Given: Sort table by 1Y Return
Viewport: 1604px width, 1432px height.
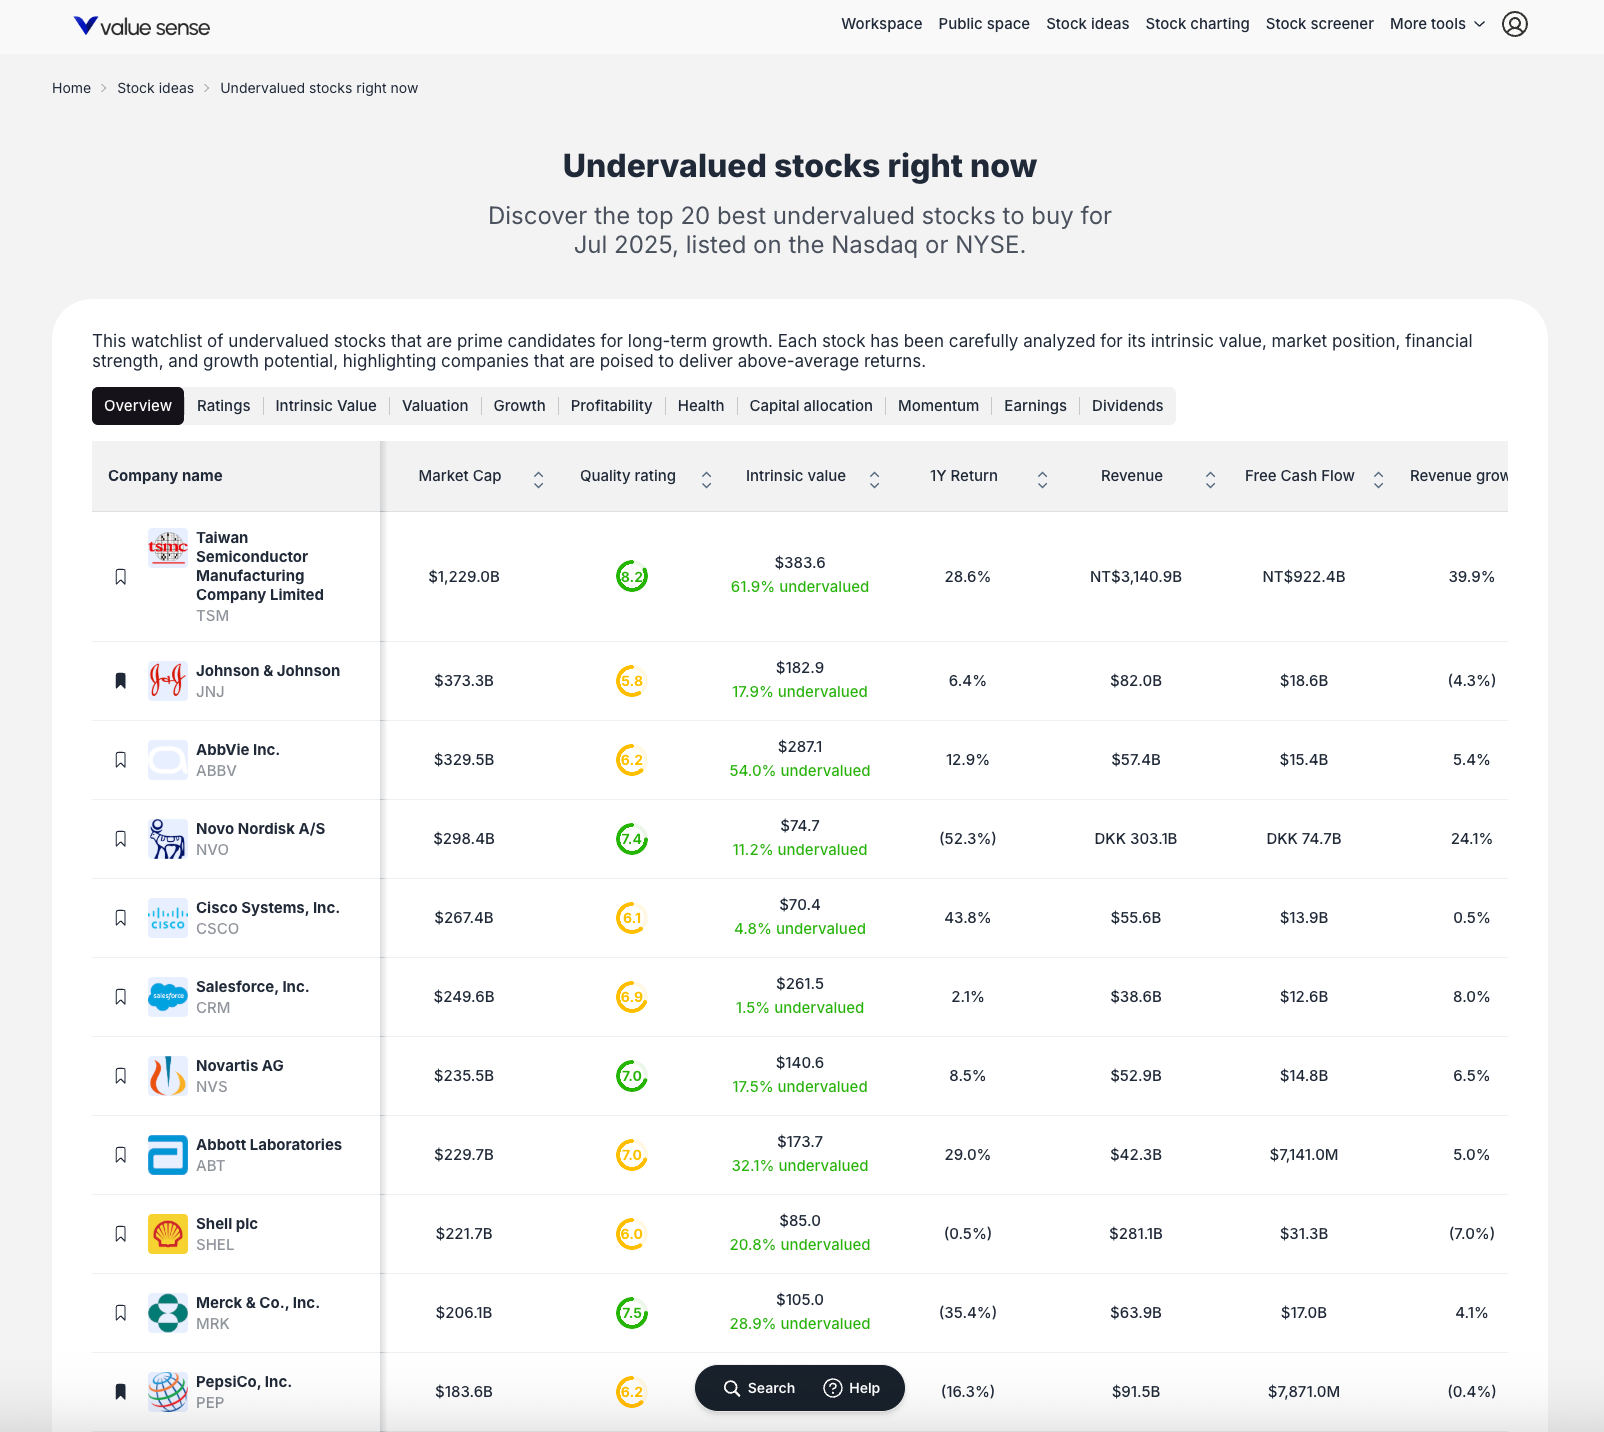Looking at the screenshot, I should [1042, 480].
